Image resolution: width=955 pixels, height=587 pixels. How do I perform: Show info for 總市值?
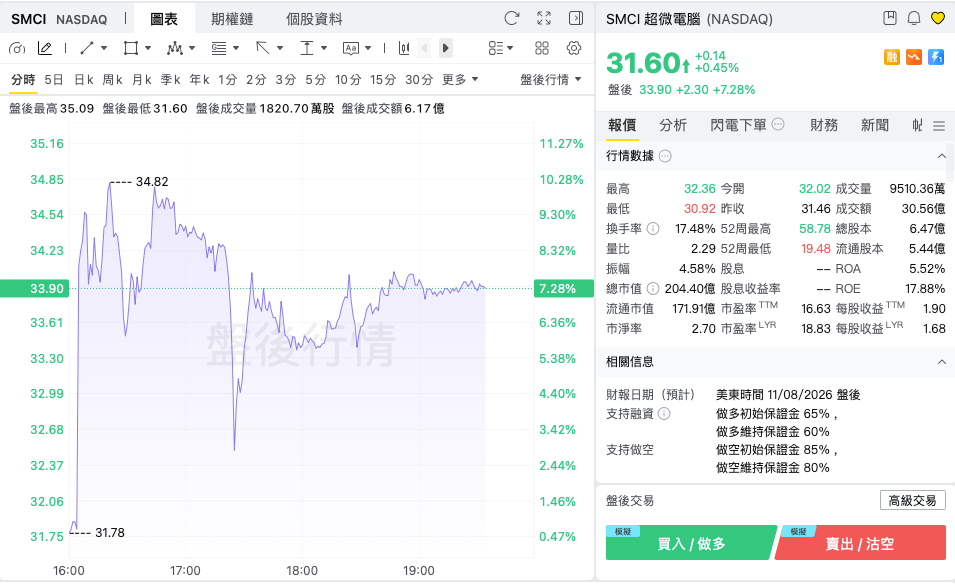tap(652, 289)
